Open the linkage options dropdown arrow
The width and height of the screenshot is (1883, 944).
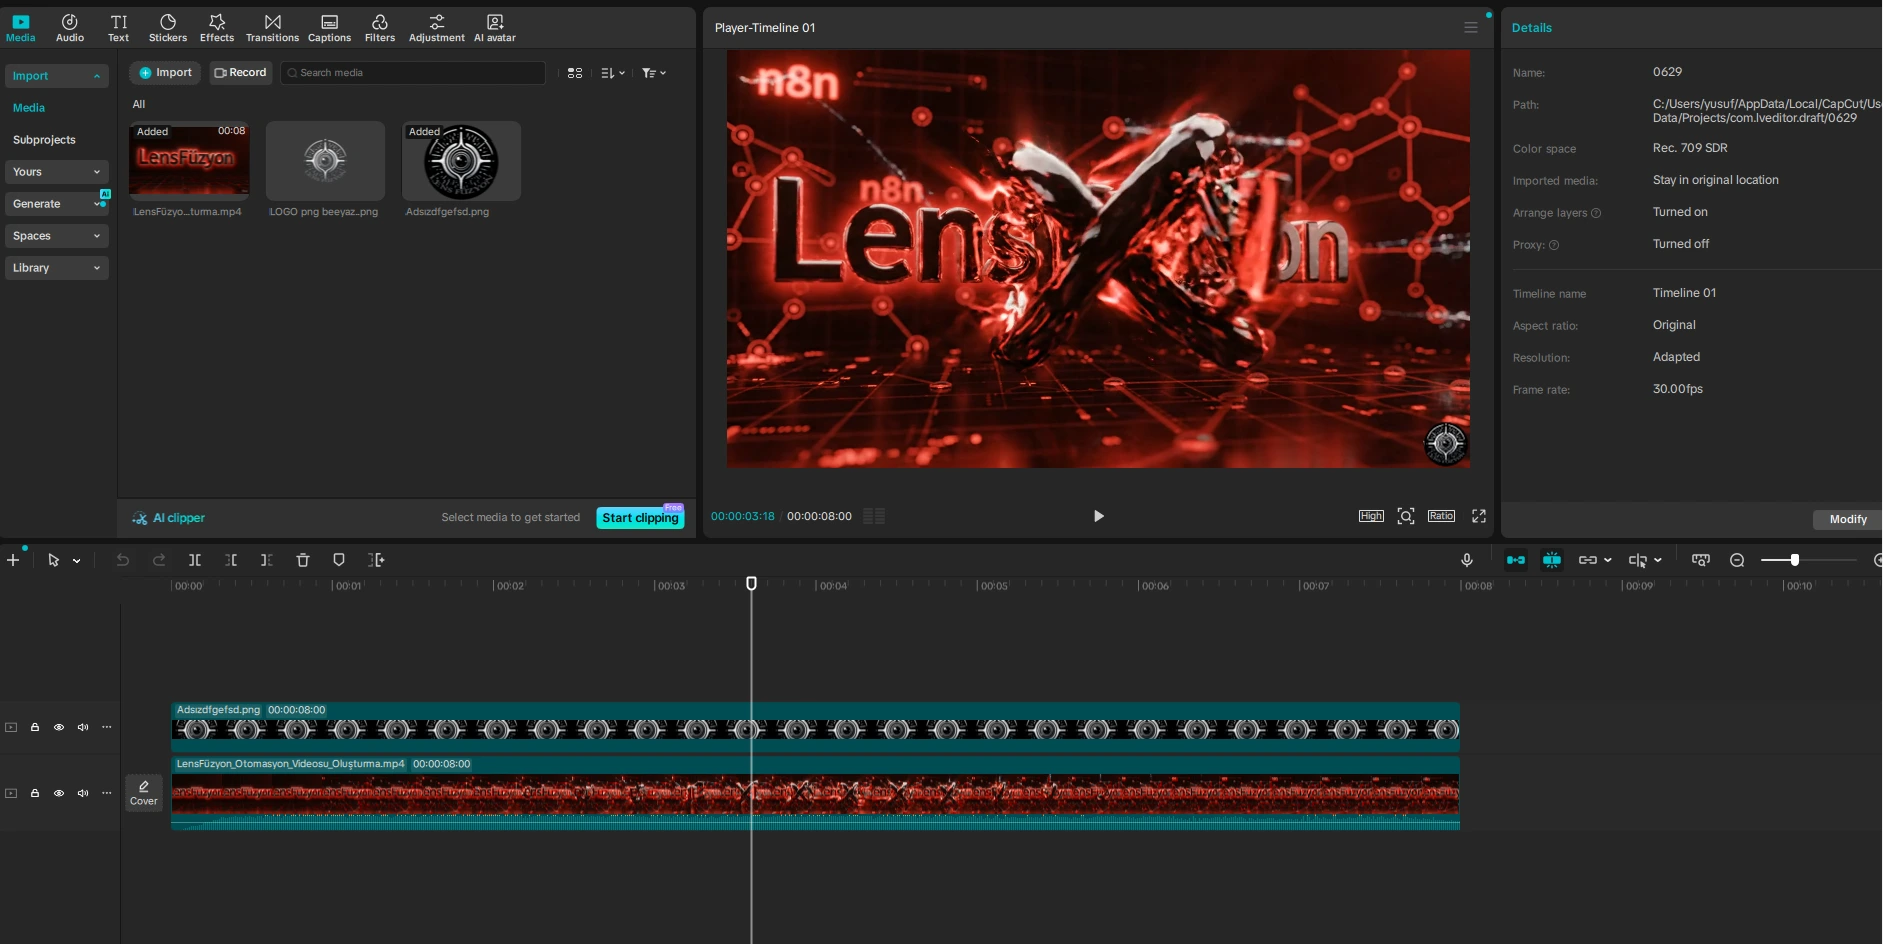1608,560
